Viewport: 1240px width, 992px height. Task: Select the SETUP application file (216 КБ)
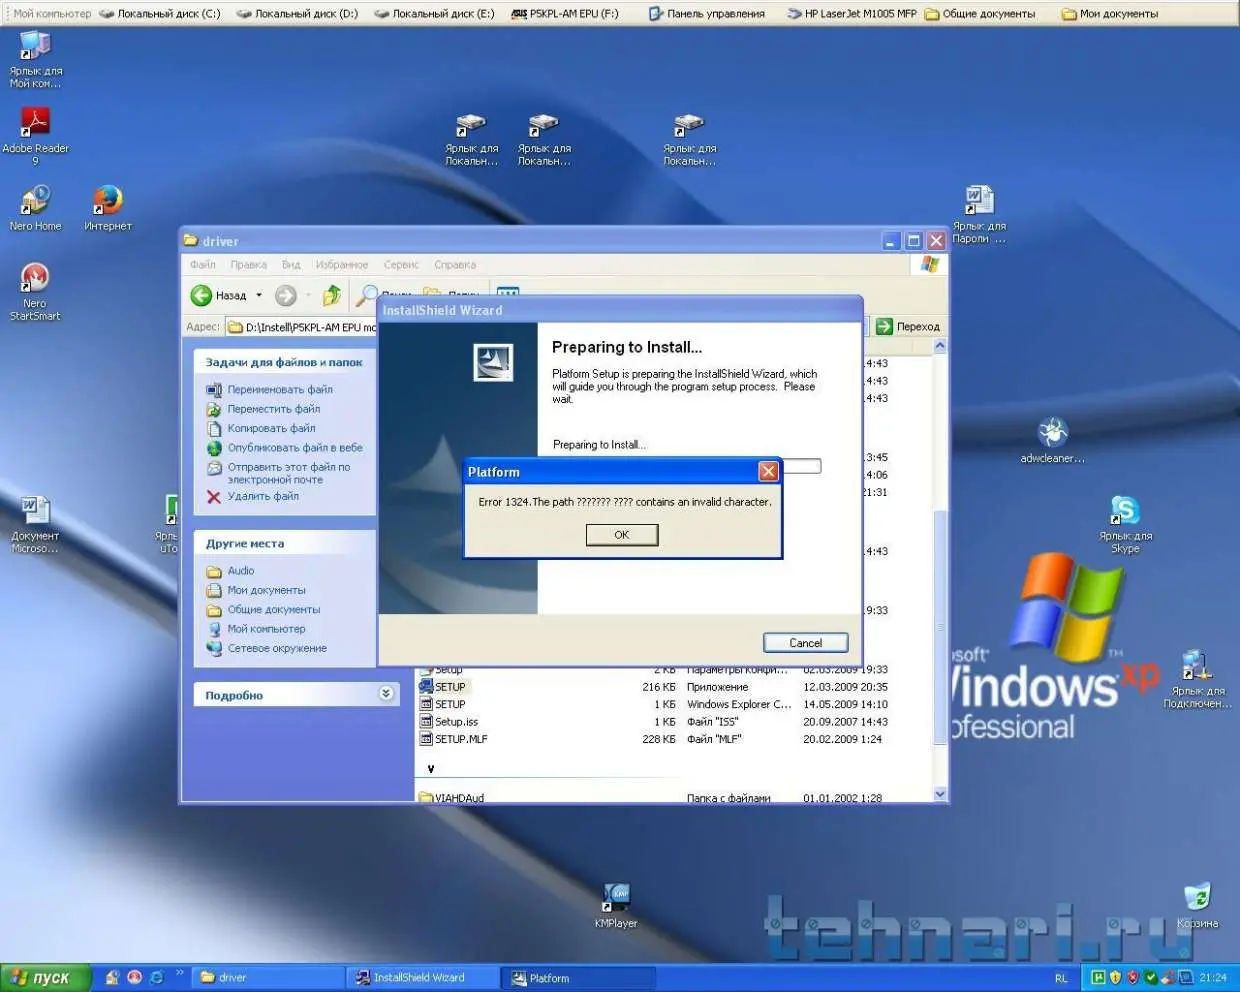click(450, 687)
